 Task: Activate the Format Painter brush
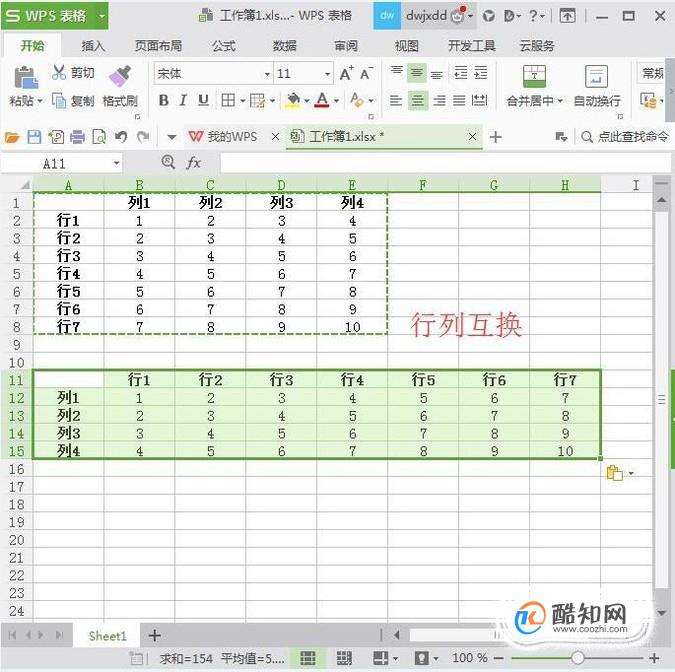[120, 76]
